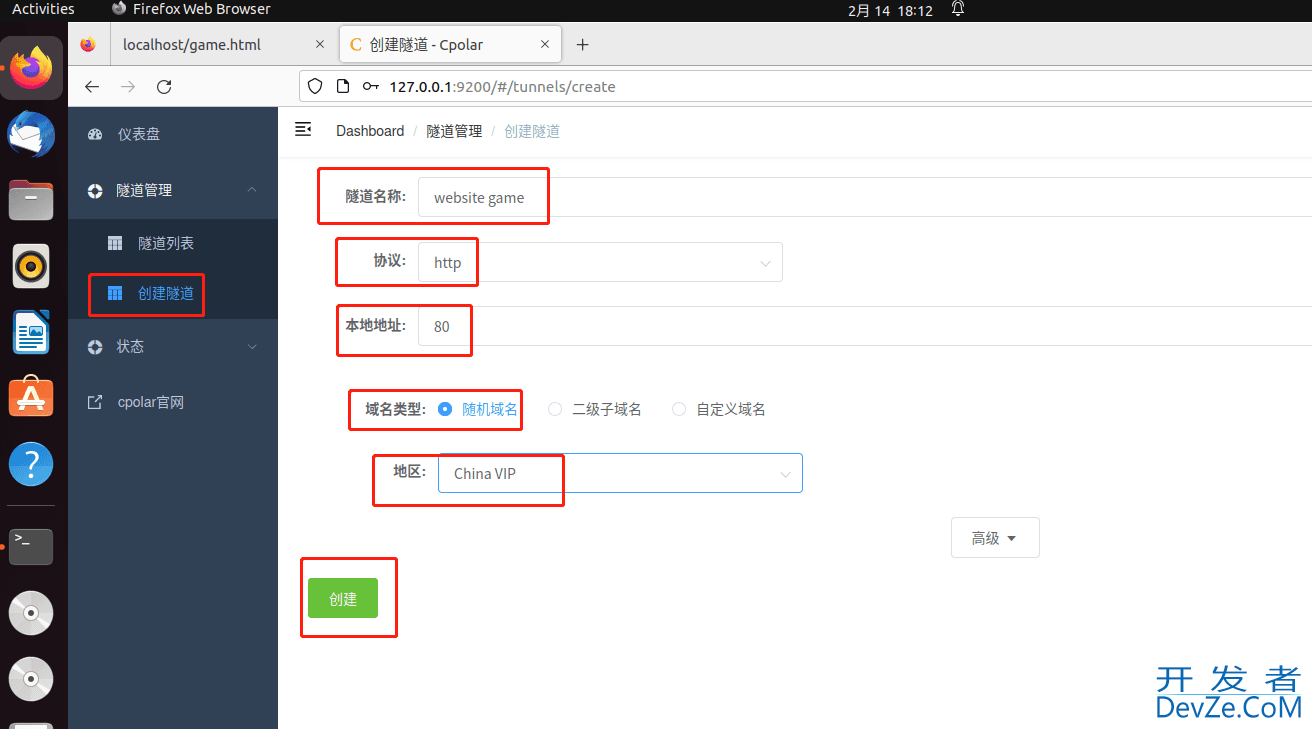Open the clock showing 2月 14 18:12

tap(890, 10)
